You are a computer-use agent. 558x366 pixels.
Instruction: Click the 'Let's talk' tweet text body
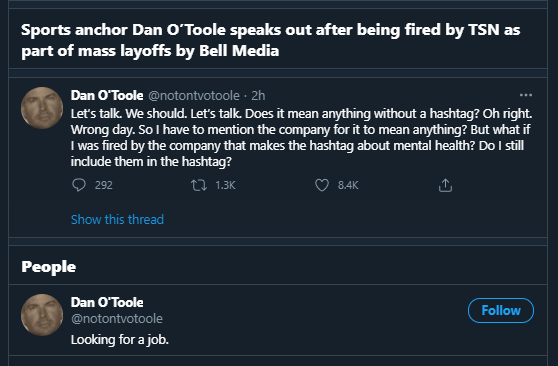point(301,137)
